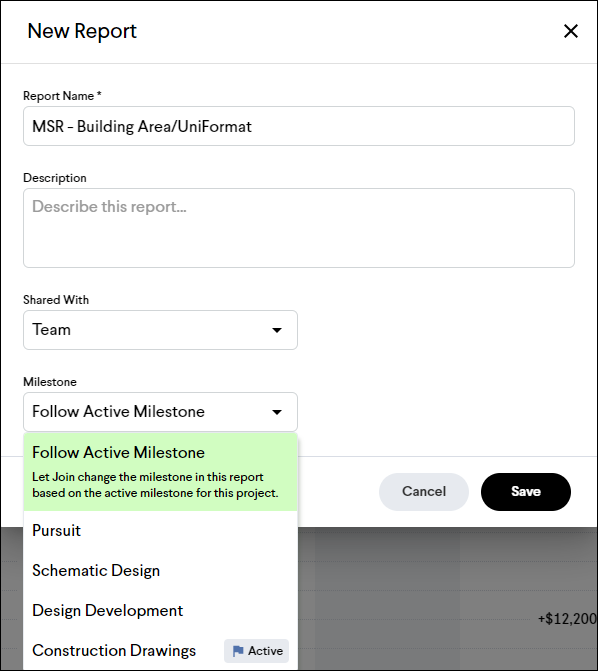This screenshot has width=598, height=671.
Task: Click the New Report dialog title
Action: [x=82, y=31]
